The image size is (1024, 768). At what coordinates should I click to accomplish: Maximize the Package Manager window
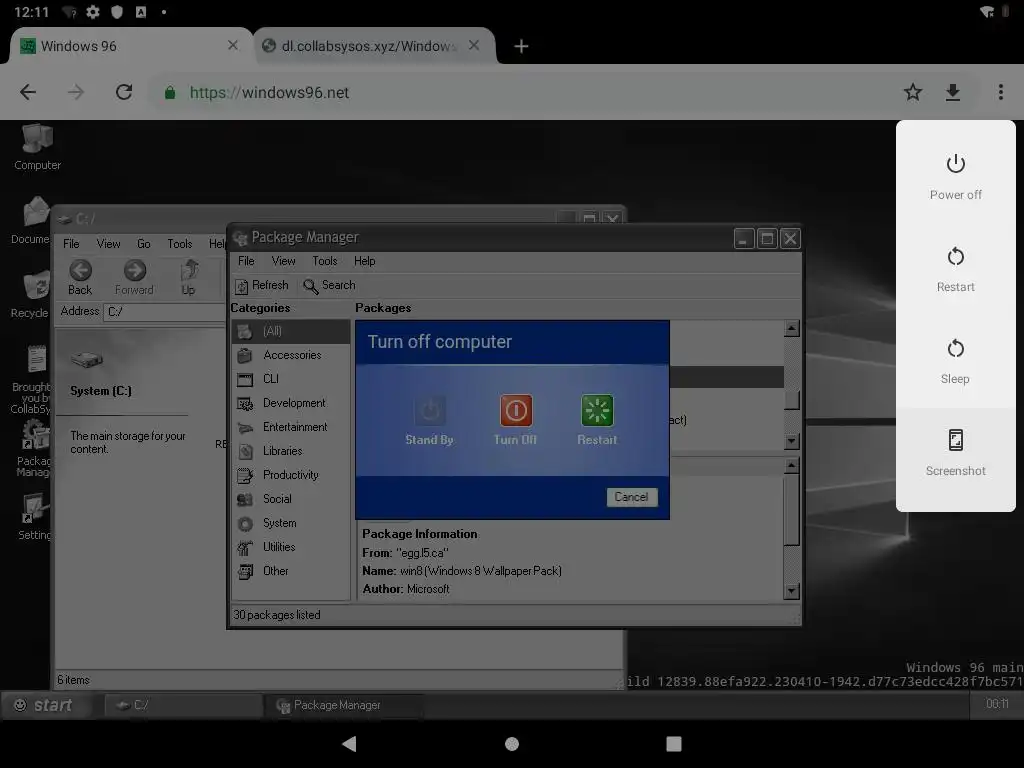(767, 239)
